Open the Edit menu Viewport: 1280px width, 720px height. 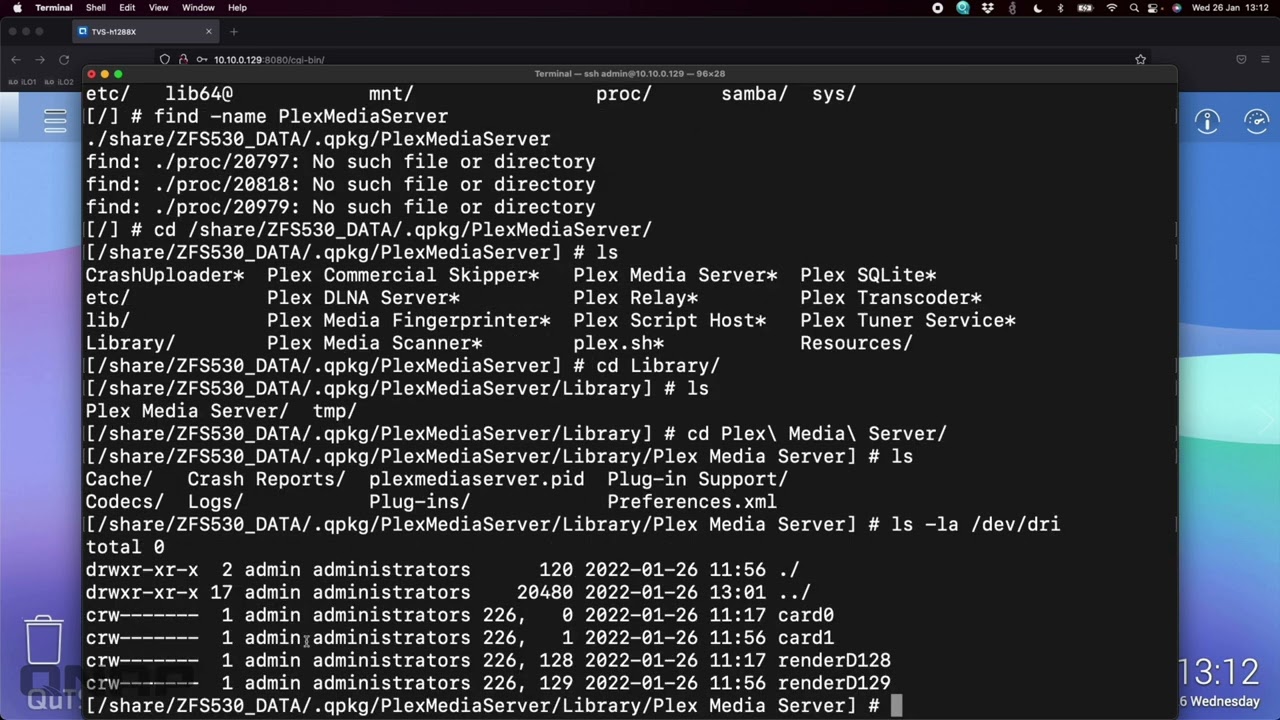point(128,8)
